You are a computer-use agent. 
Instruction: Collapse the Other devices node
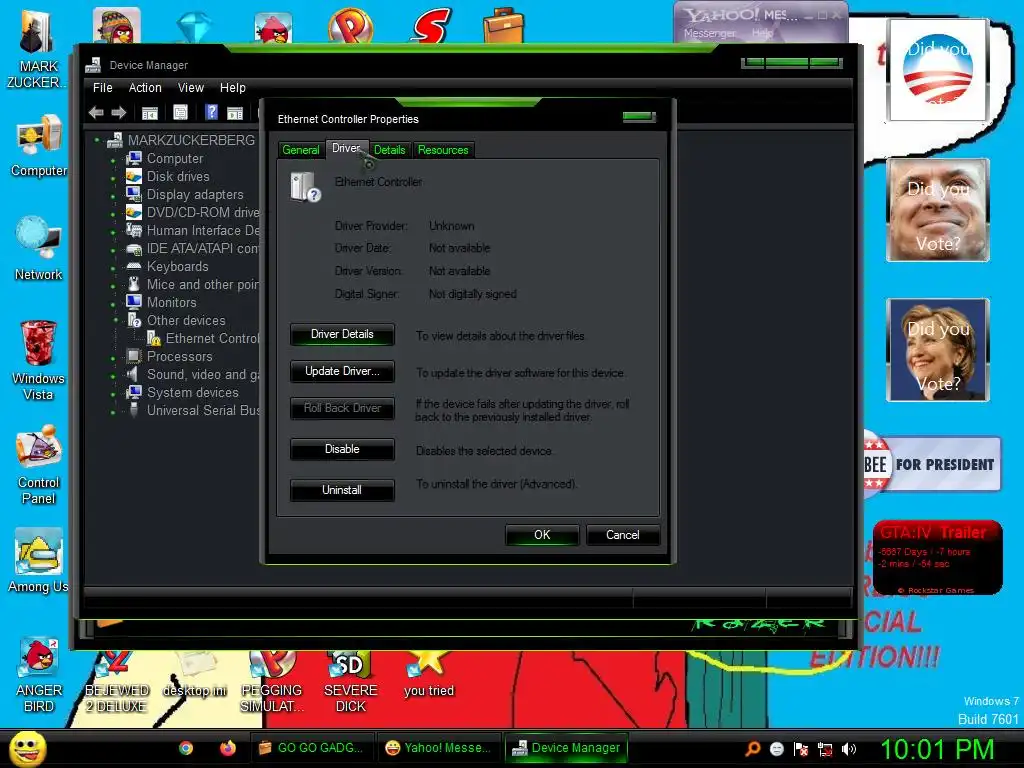pyautogui.click(x=116, y=320)
